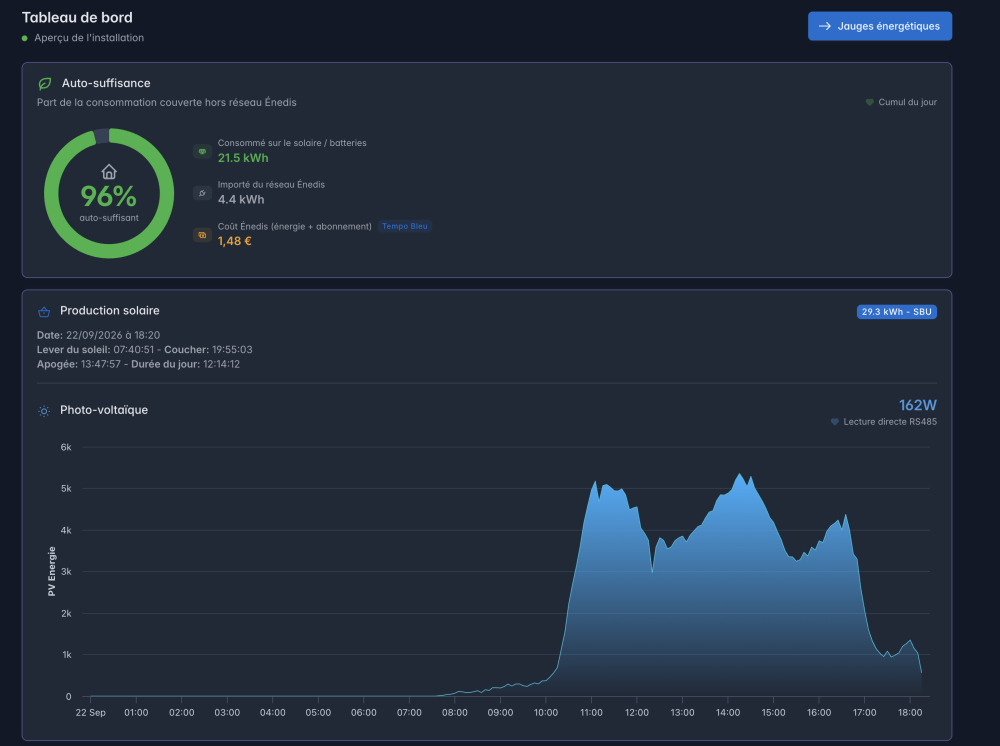
Task: Click the heart icon beside Cumul du jour
Action: tap(869, 102)
